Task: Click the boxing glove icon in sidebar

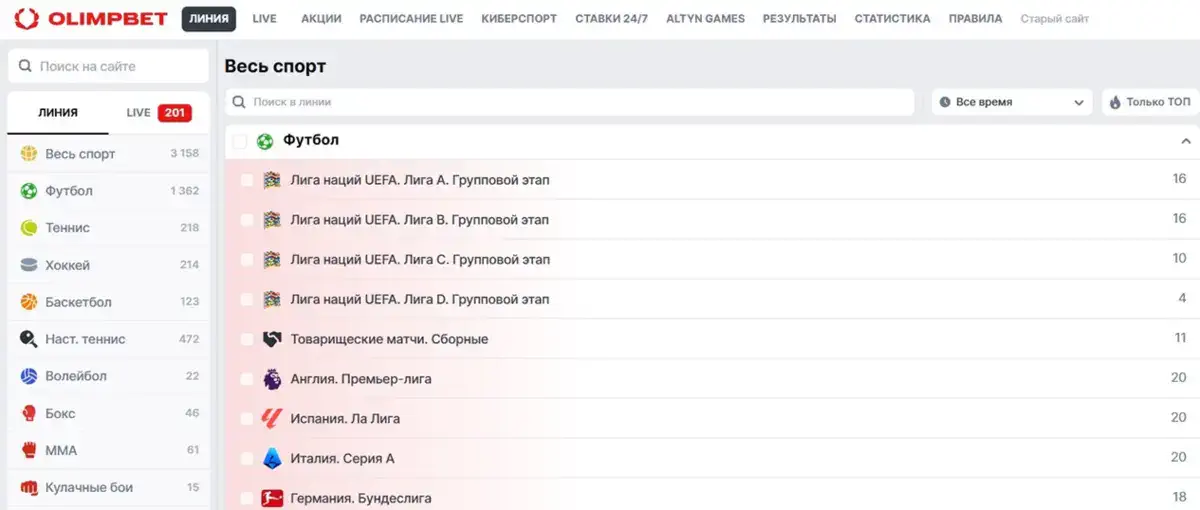Action: [29, 413]
